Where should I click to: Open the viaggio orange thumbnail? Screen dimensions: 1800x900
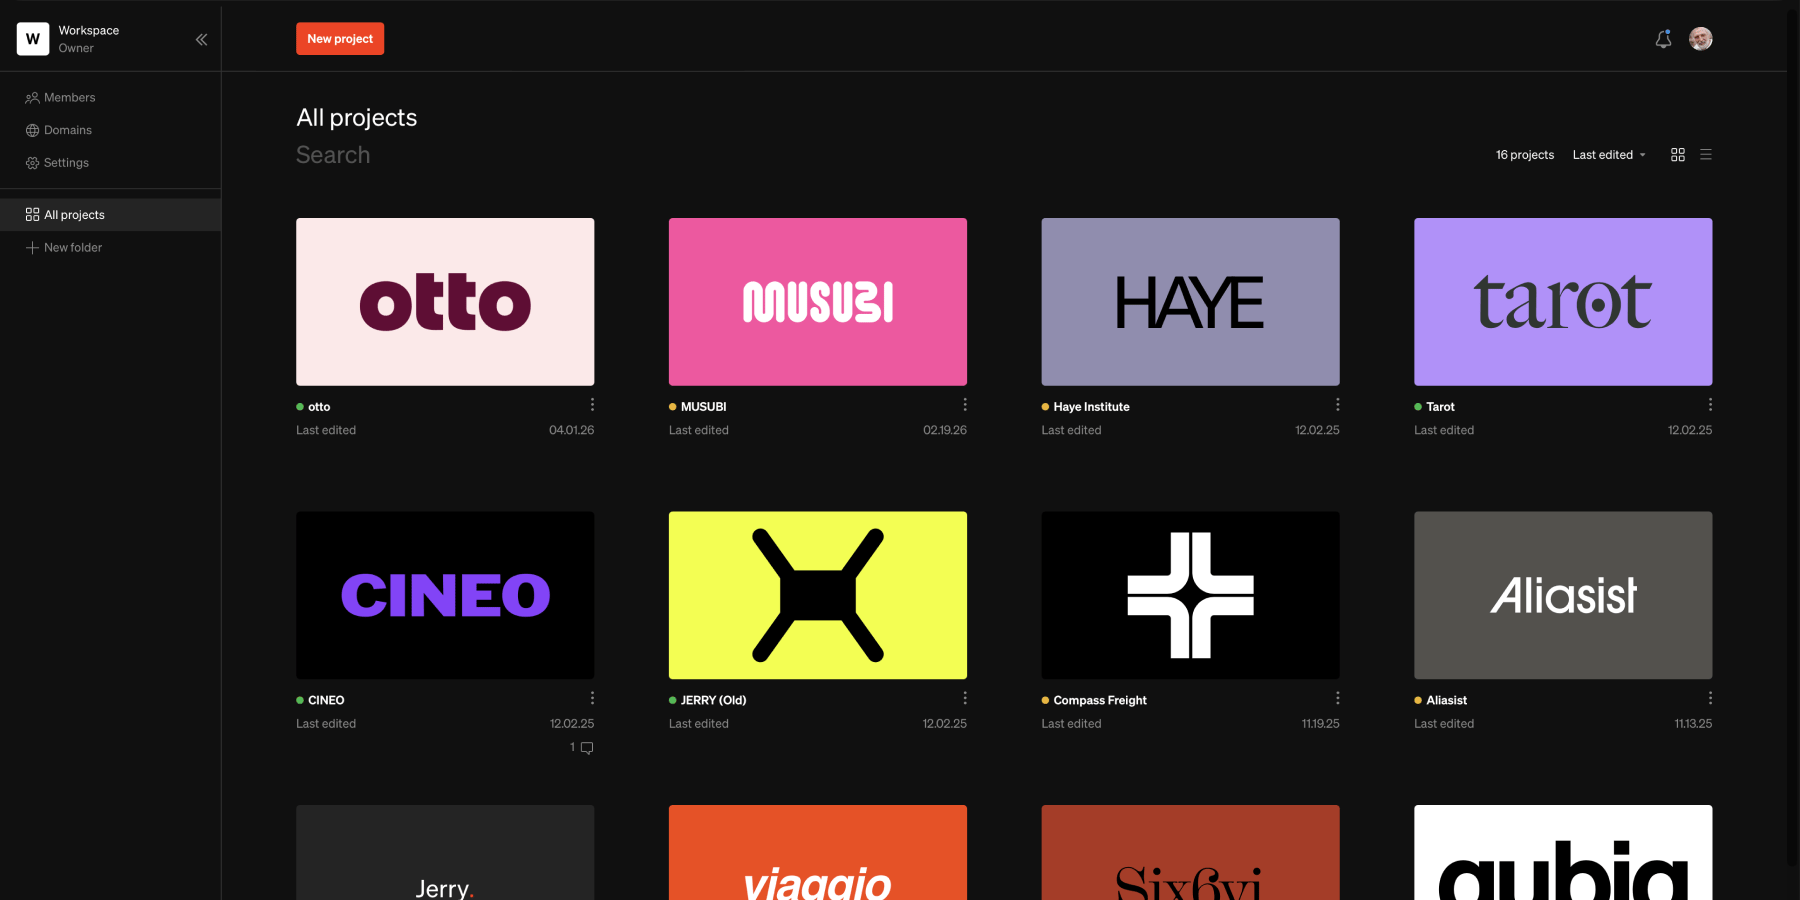coord(818,853)
